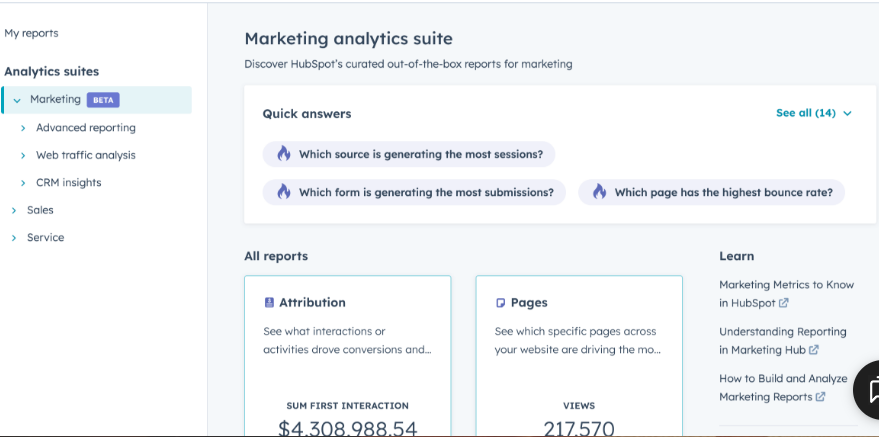This screenshot has height=437, width=879.
Task: Click the Quick answers heading
Action: point(307,114)
